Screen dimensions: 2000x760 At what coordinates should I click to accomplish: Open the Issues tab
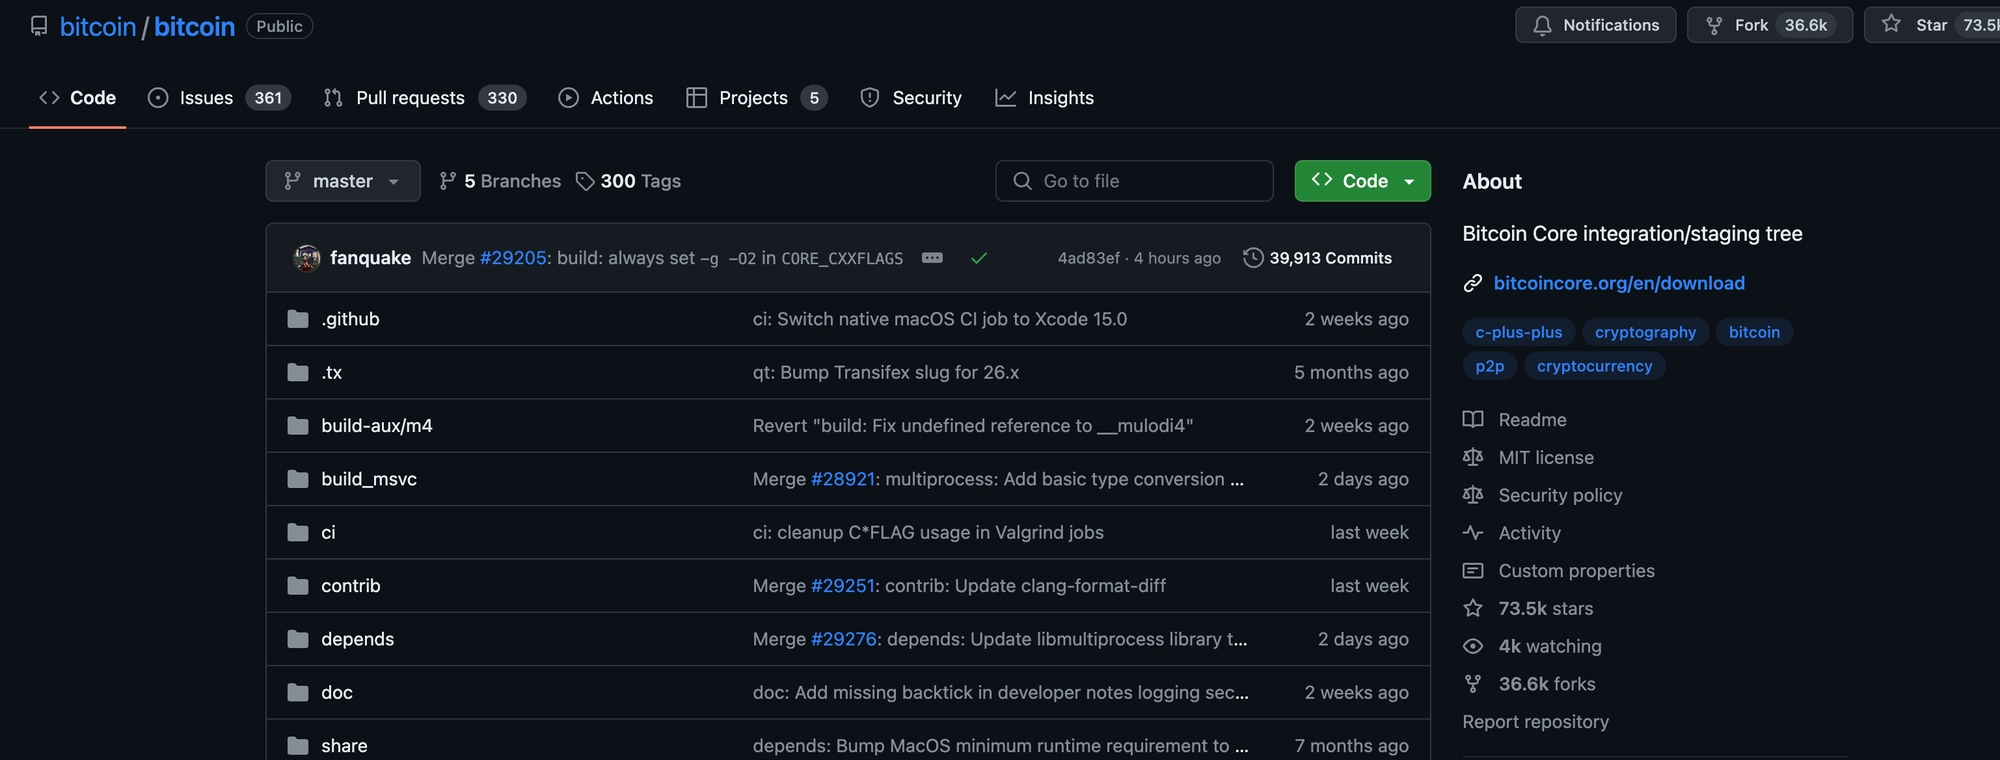click(x=219, y=98)
